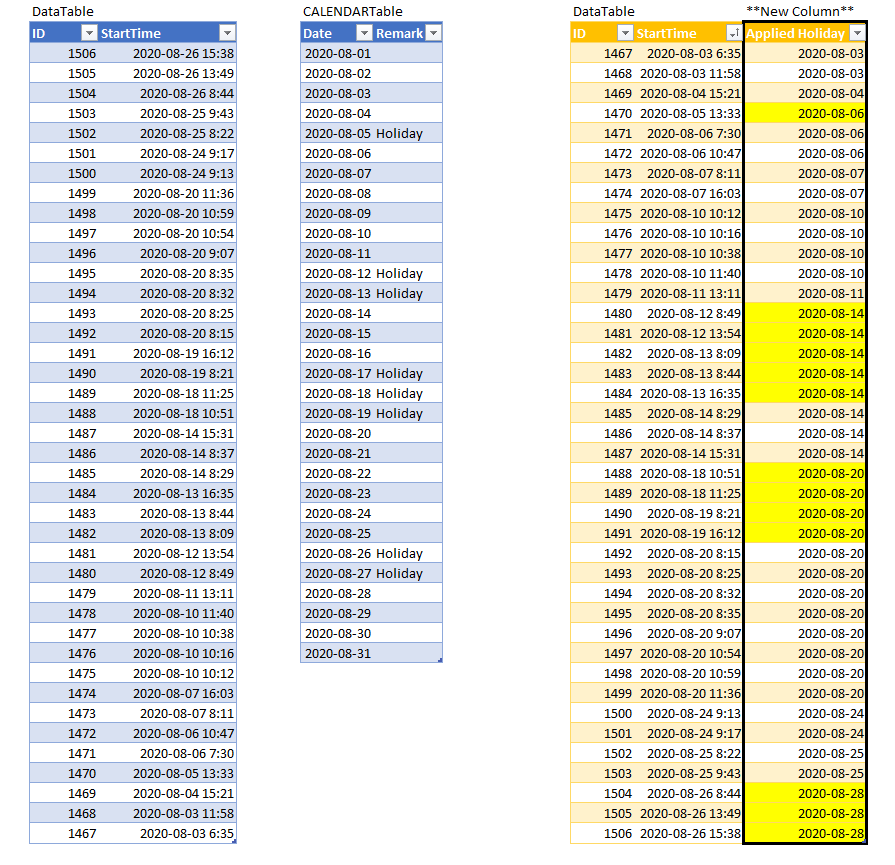
Task: Select the blue StartTime column header
Action: click(x=167, y=33)
